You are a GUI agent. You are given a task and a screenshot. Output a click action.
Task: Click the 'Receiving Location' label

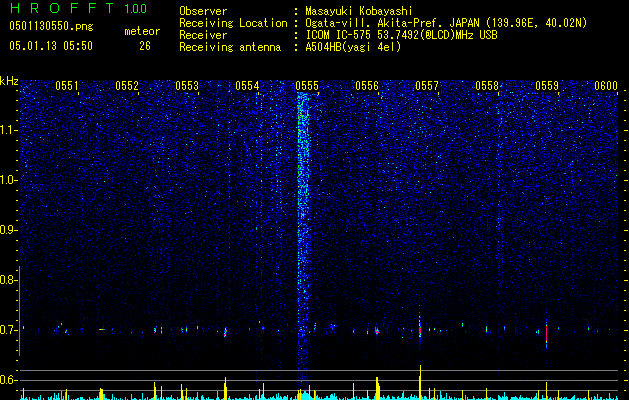tap(233, 24)
